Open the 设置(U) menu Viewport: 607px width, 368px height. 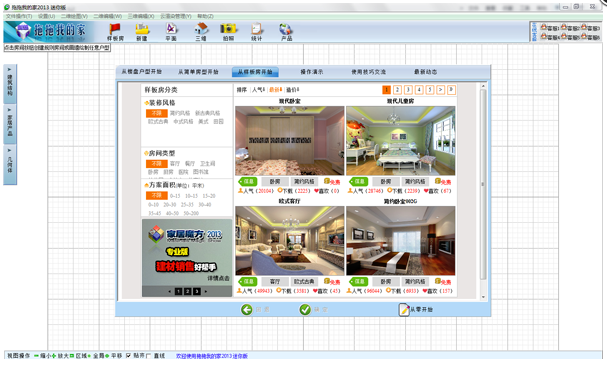coord(46,16)
